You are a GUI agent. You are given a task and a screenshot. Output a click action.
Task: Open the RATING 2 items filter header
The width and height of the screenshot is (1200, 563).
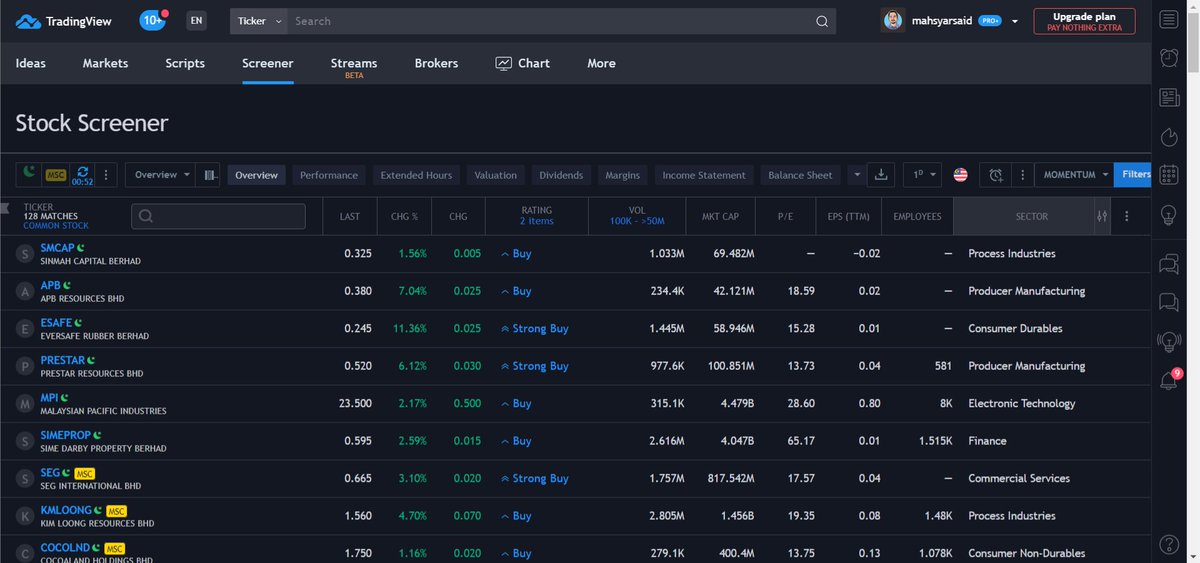536,216
